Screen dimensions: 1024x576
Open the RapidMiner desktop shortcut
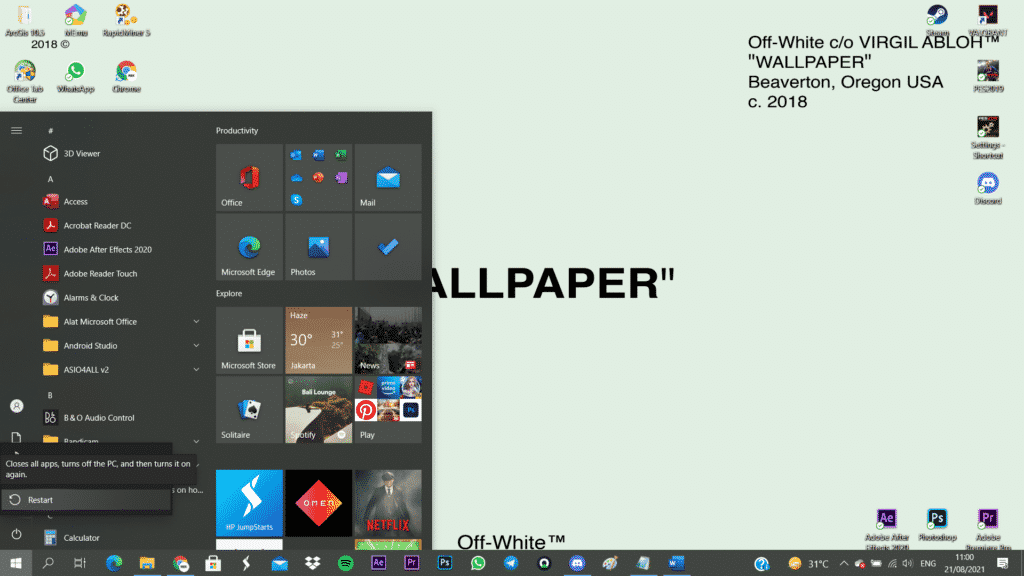click(x=126, y=20)
